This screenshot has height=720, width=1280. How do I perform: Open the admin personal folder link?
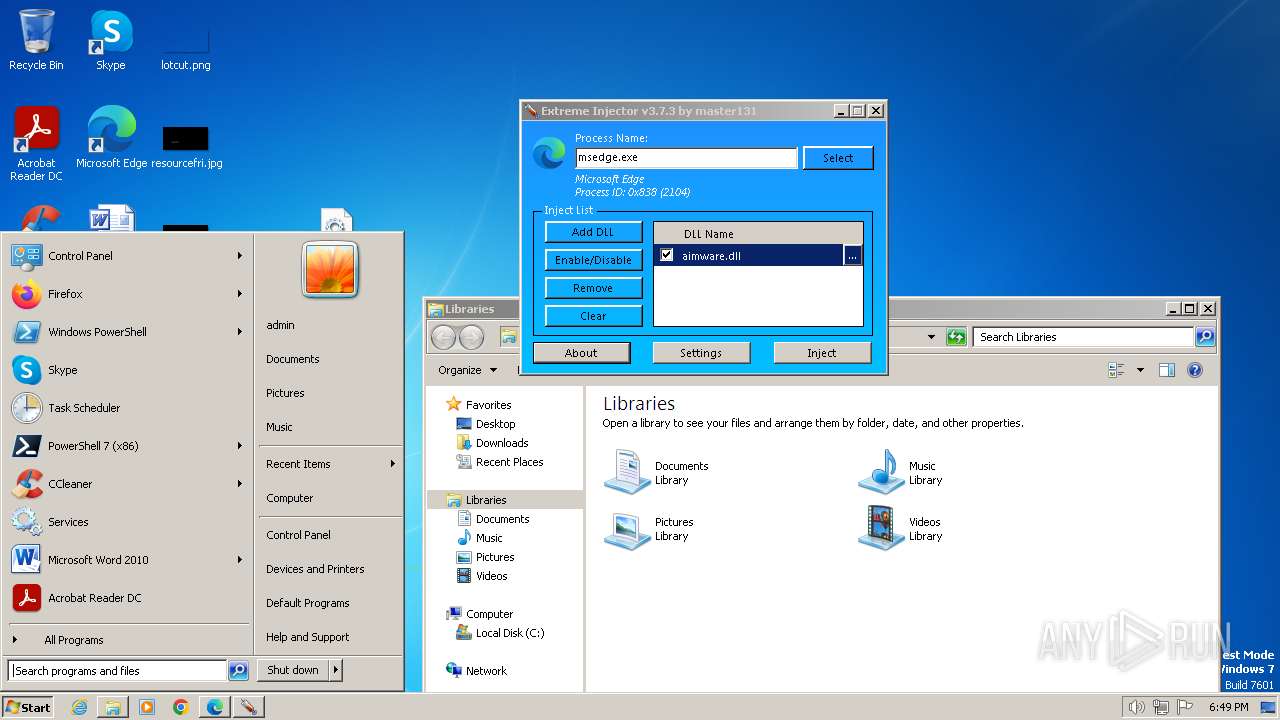point(280,325)
